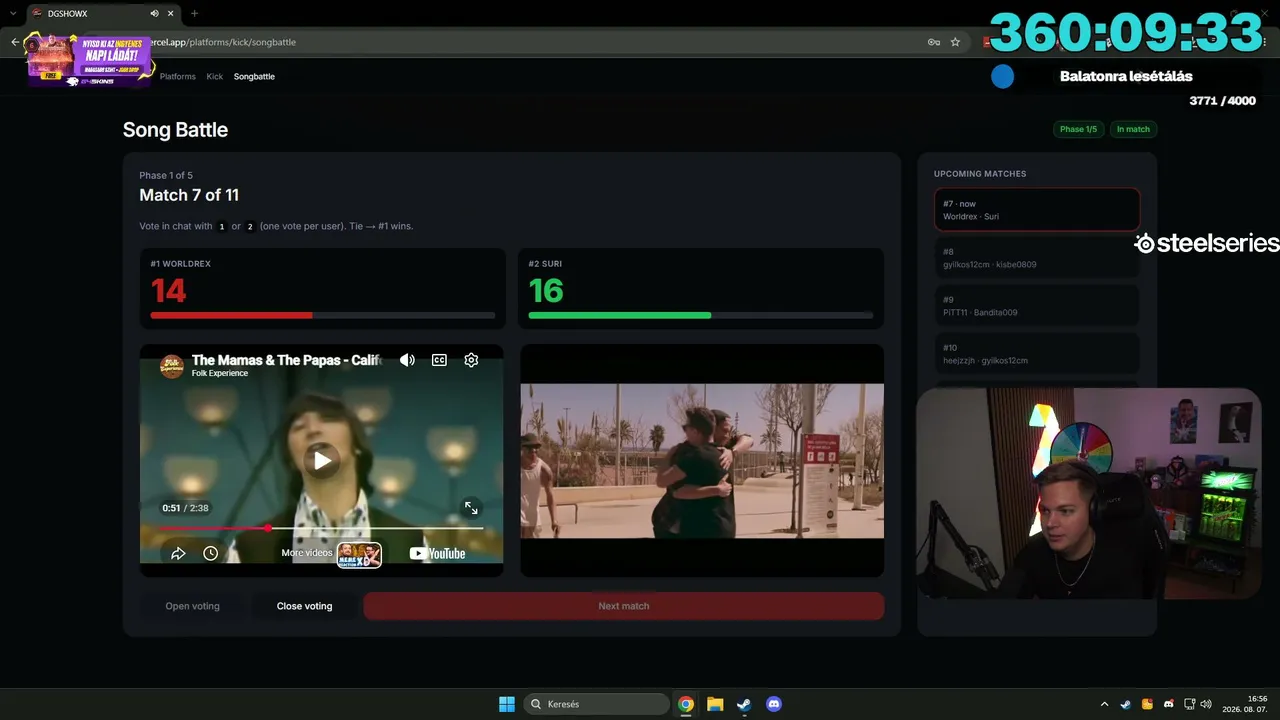Open Steam from the taskbar
This screenshot has height=720, width=1280.
pos(744,704)
